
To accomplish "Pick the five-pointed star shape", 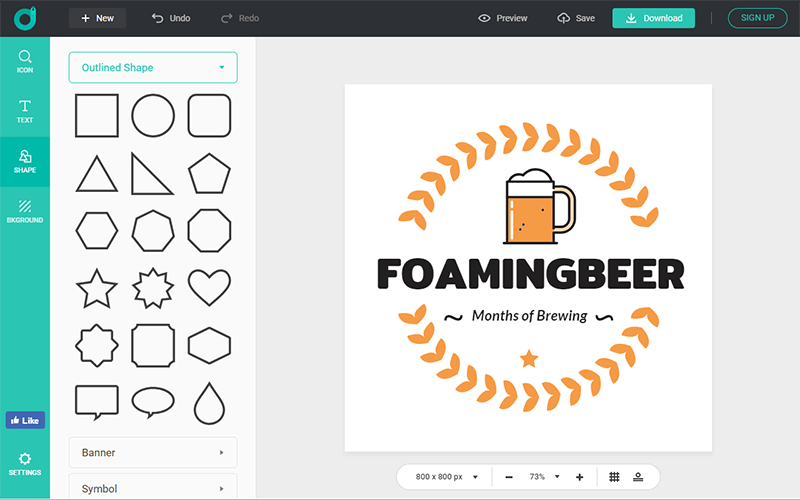I will (x=97, y=288).
